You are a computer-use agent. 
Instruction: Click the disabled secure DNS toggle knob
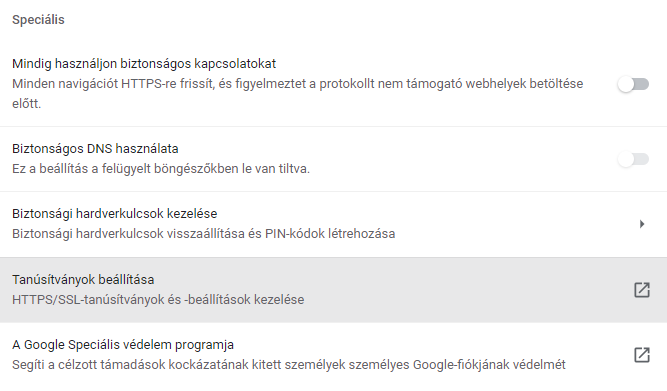pos(626,160)
